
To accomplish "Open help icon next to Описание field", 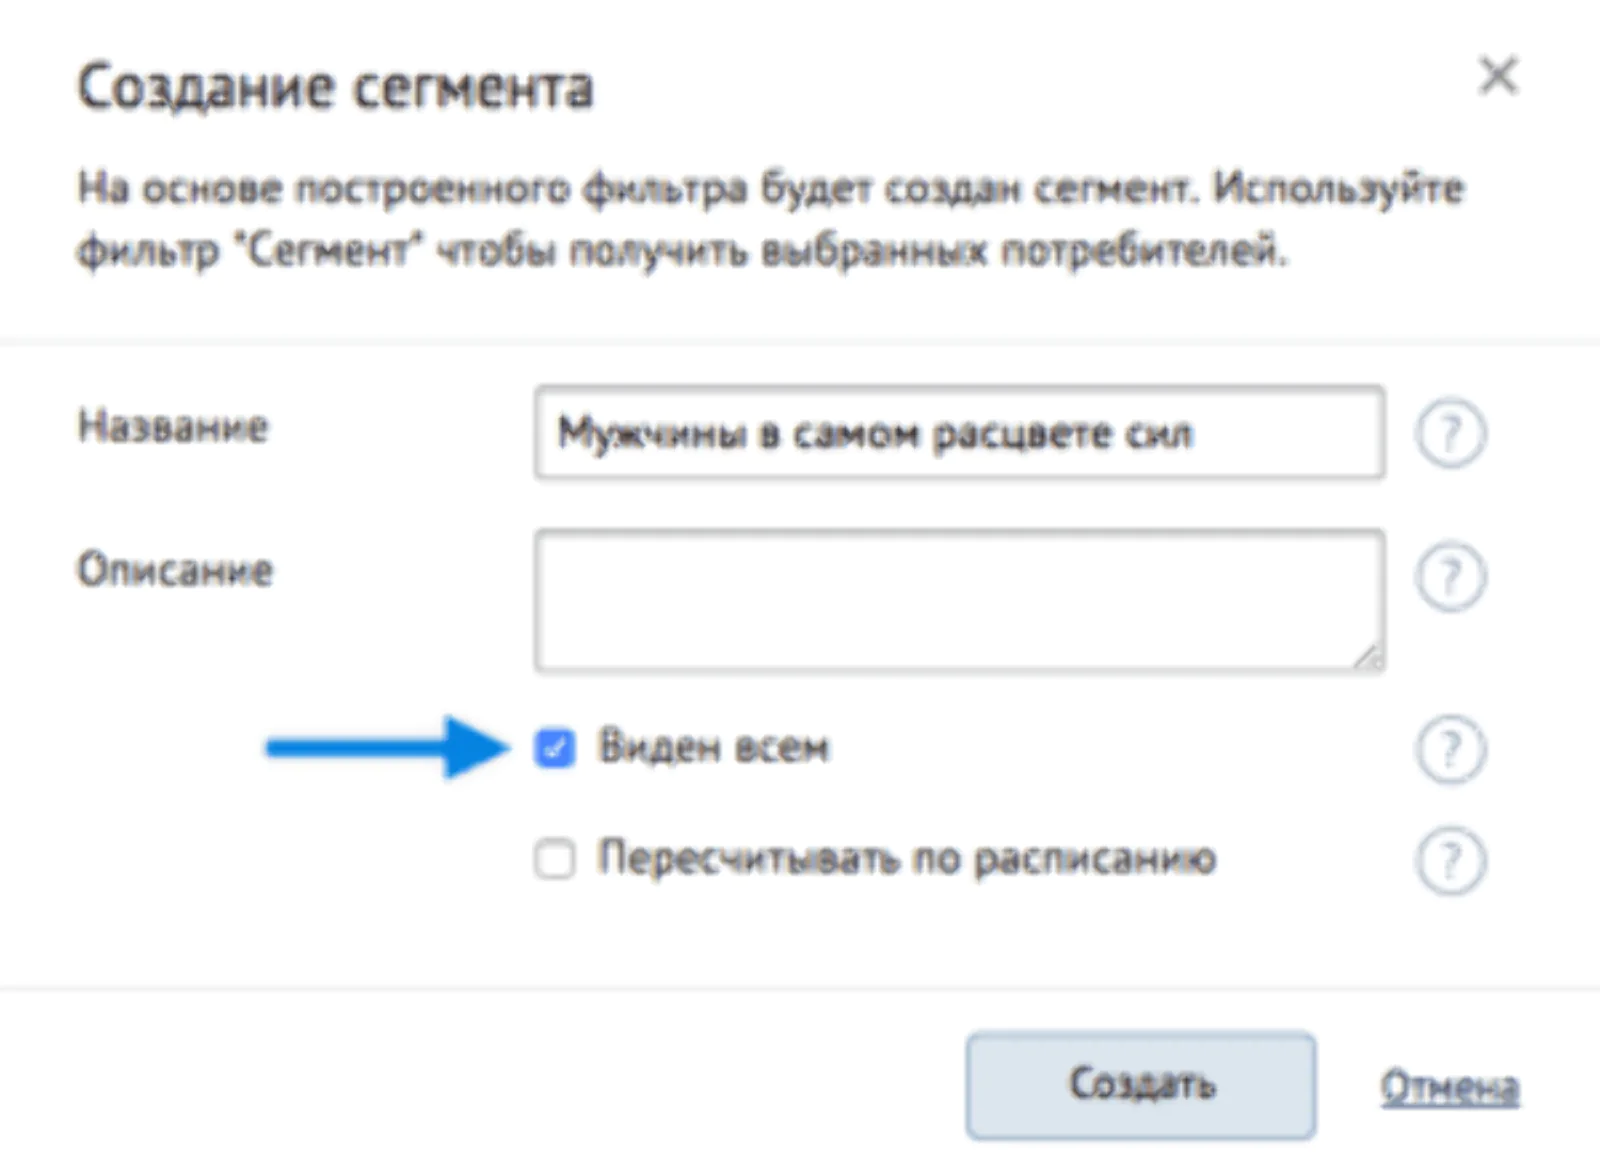I will tap(1450, 577).
